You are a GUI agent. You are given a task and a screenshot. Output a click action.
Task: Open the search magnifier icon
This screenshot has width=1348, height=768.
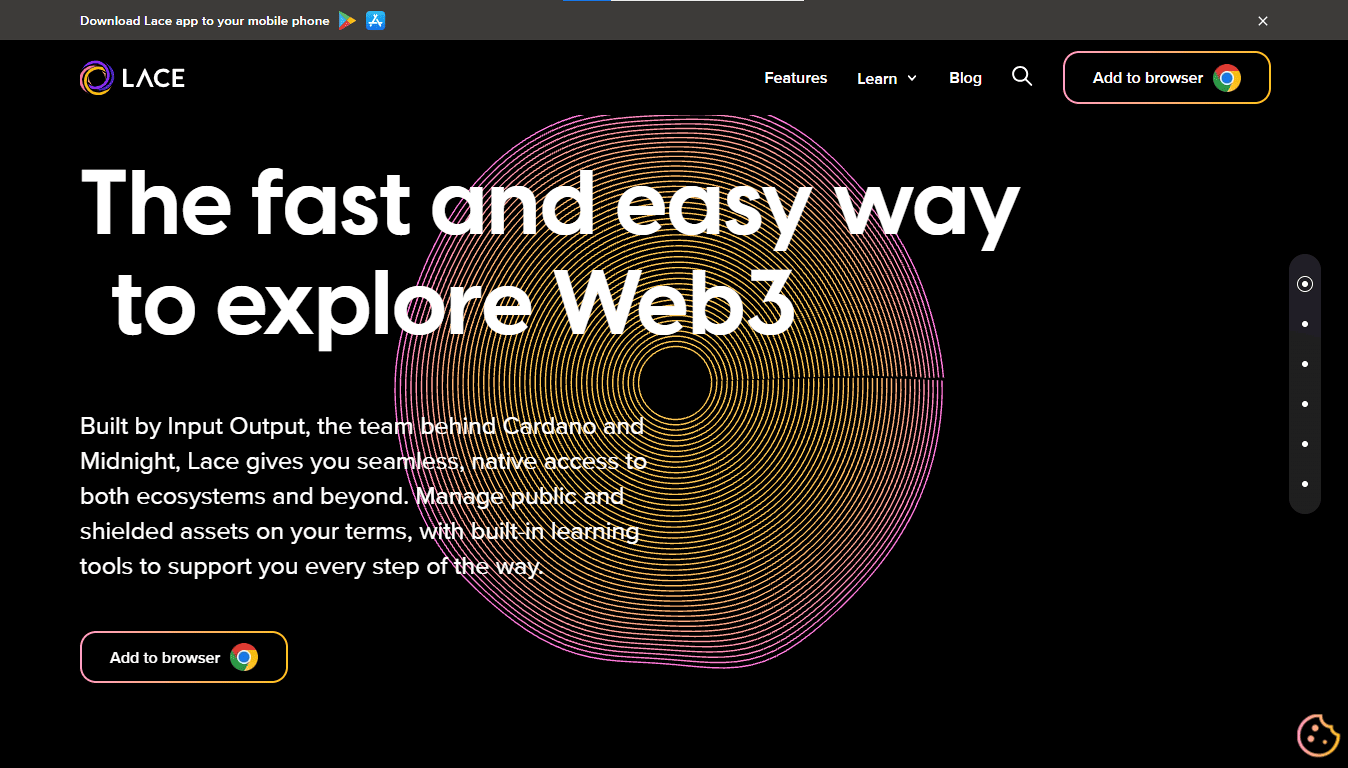coord(1022,76)
